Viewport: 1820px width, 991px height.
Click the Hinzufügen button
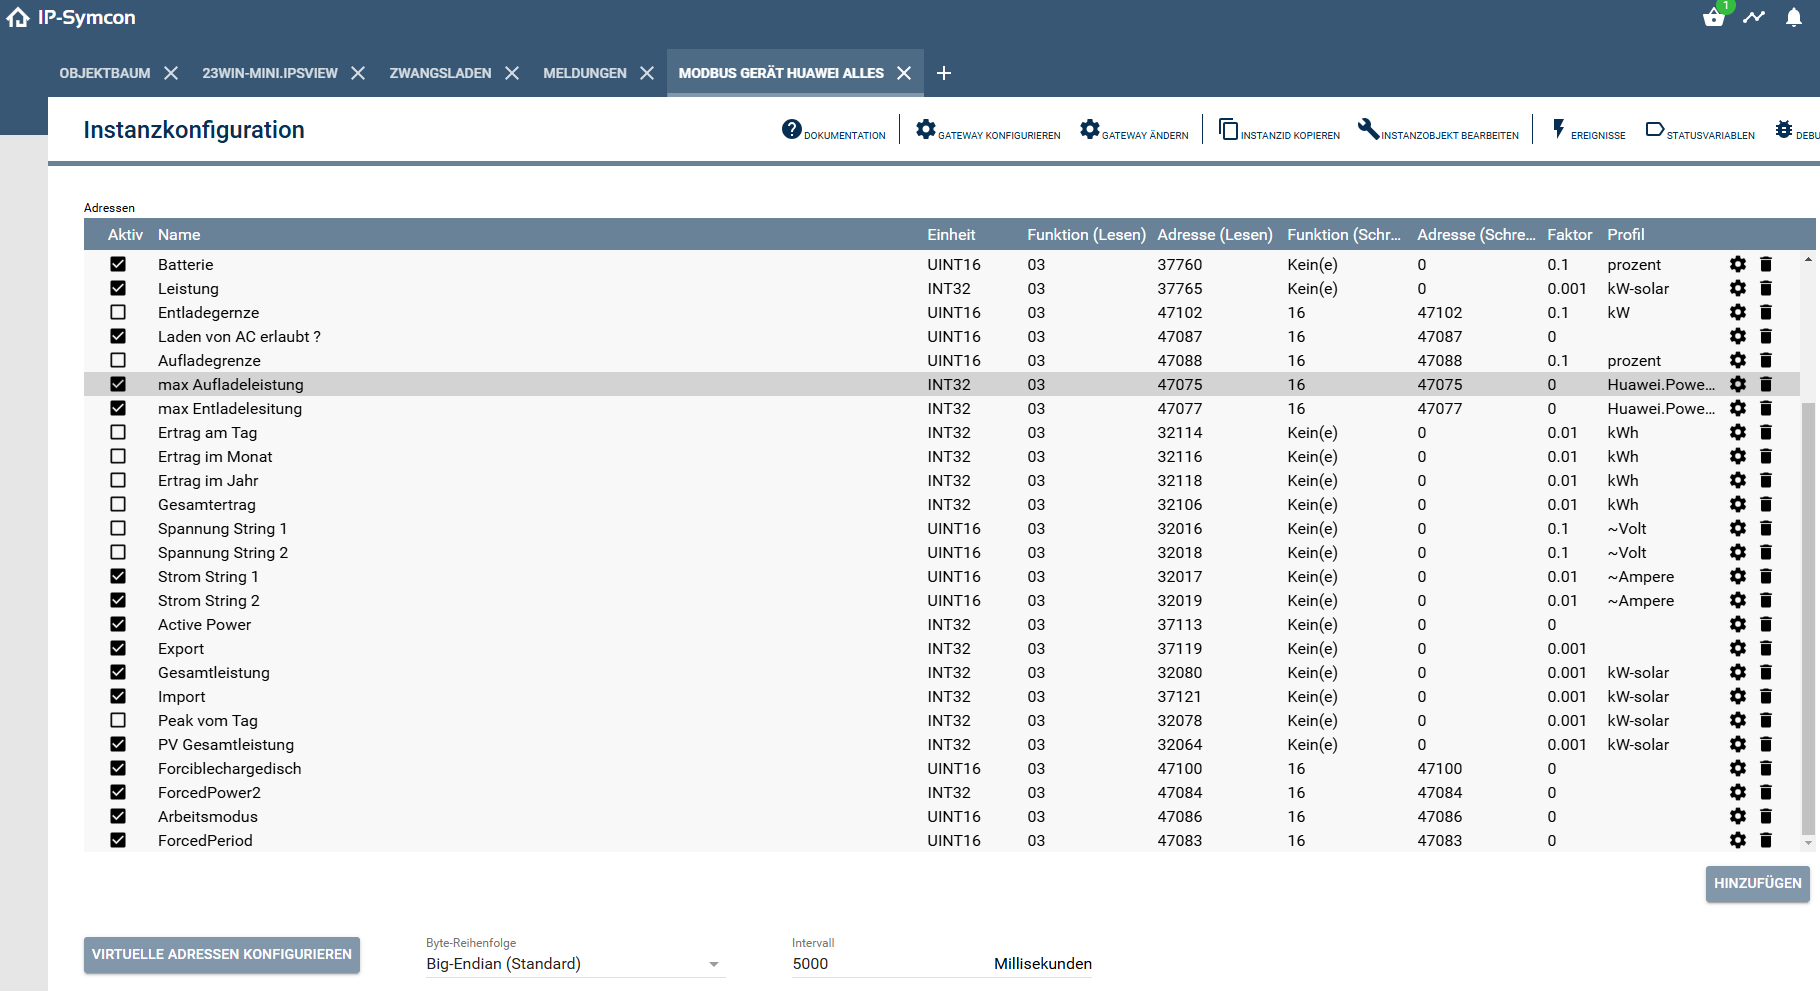(x=1757, y=883)
